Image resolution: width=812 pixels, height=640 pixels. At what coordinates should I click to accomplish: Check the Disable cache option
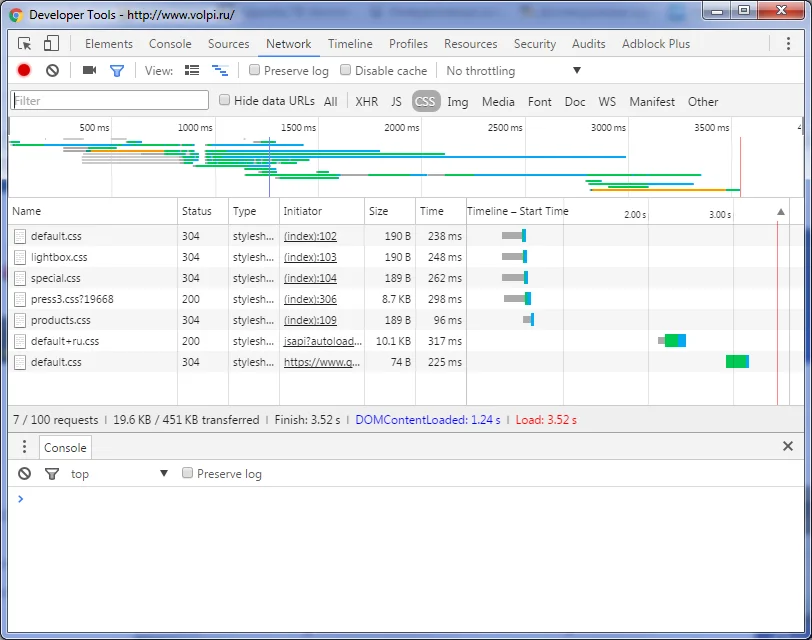[343, 70]
